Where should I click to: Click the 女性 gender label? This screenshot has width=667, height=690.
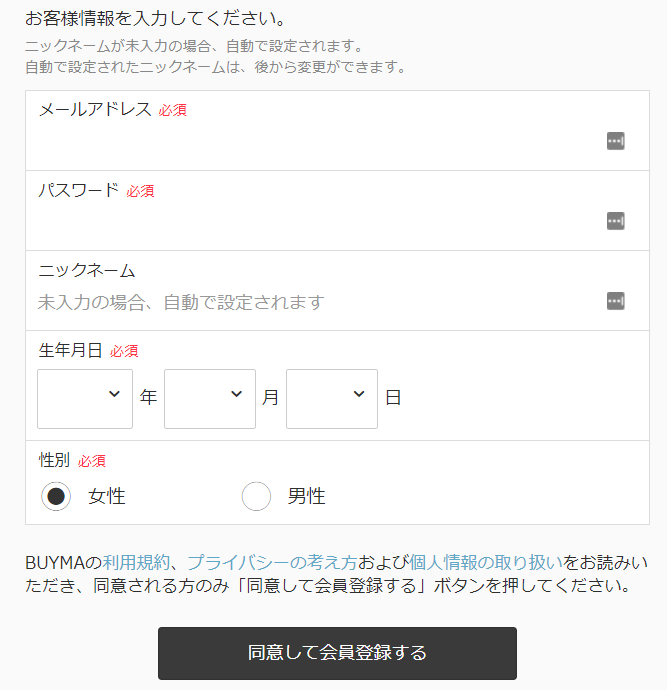click(107, 496)
